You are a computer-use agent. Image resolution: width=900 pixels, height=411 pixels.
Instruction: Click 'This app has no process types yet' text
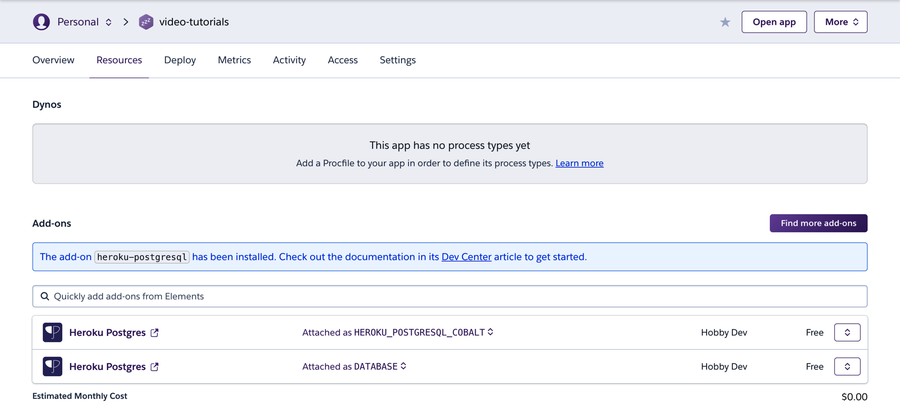pyautogui.click(x=449, y=146)
